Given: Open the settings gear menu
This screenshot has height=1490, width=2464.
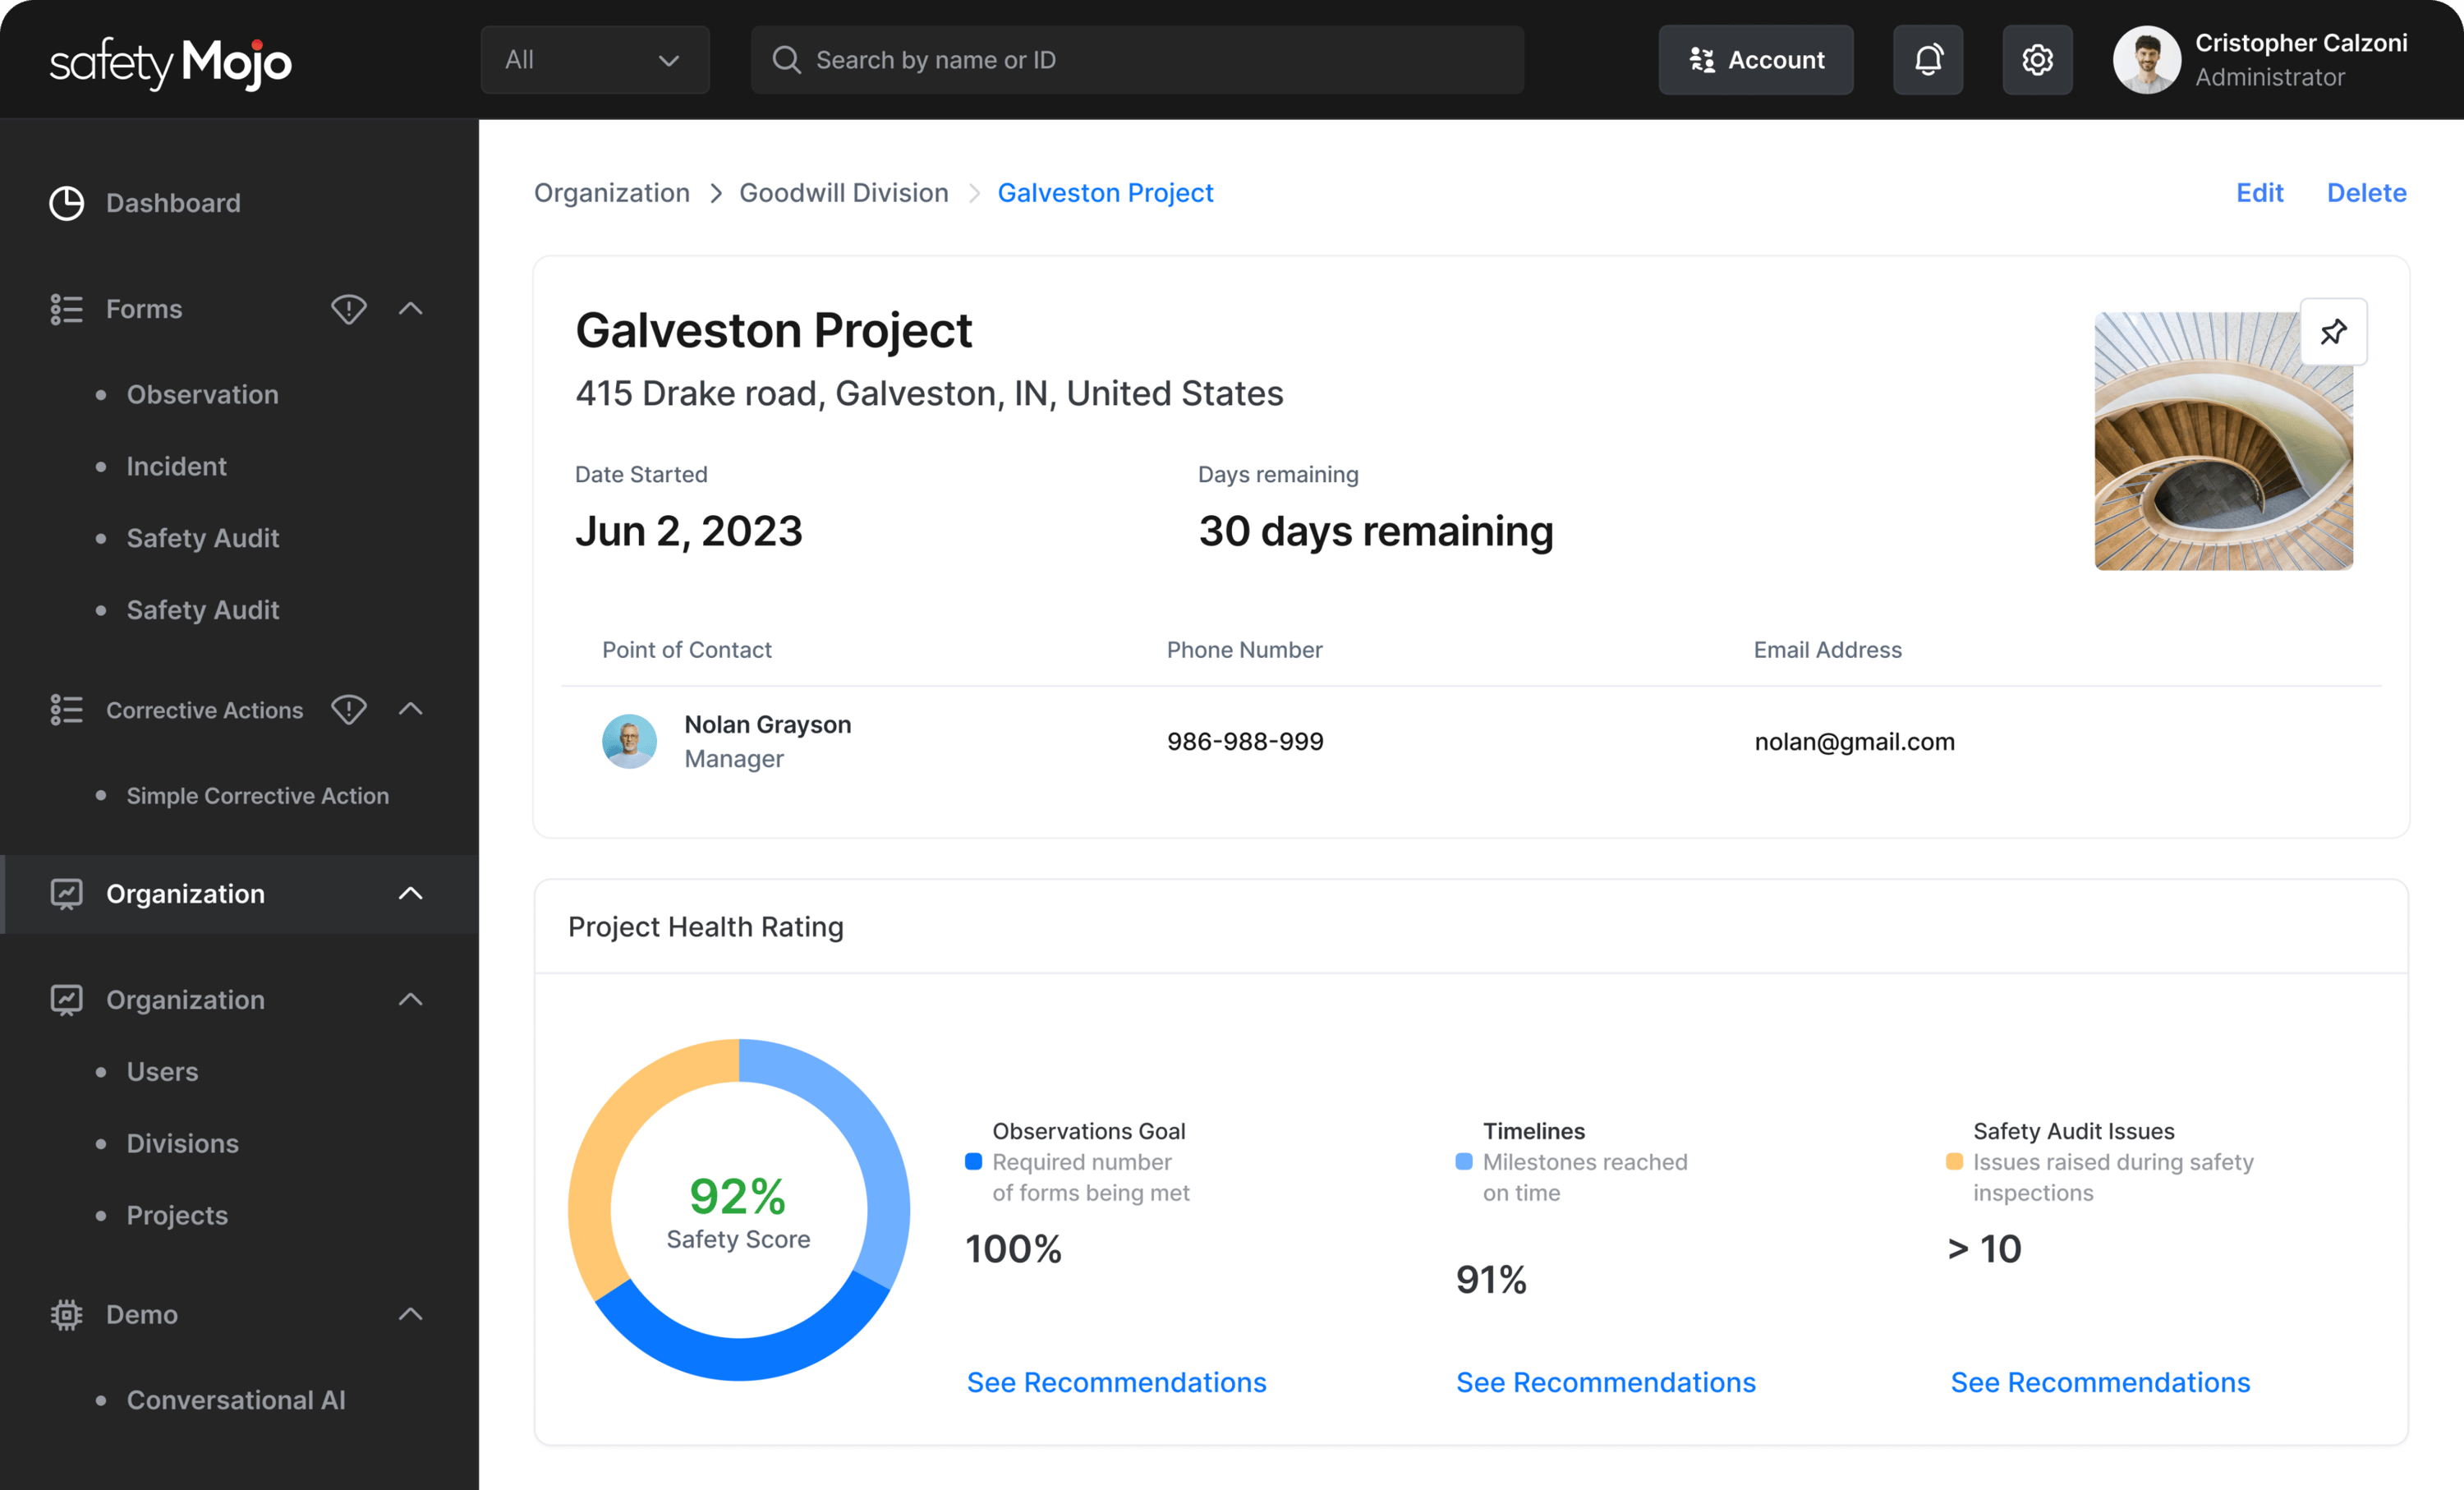Looking at the screenshot, I should tap(2038, 59).
